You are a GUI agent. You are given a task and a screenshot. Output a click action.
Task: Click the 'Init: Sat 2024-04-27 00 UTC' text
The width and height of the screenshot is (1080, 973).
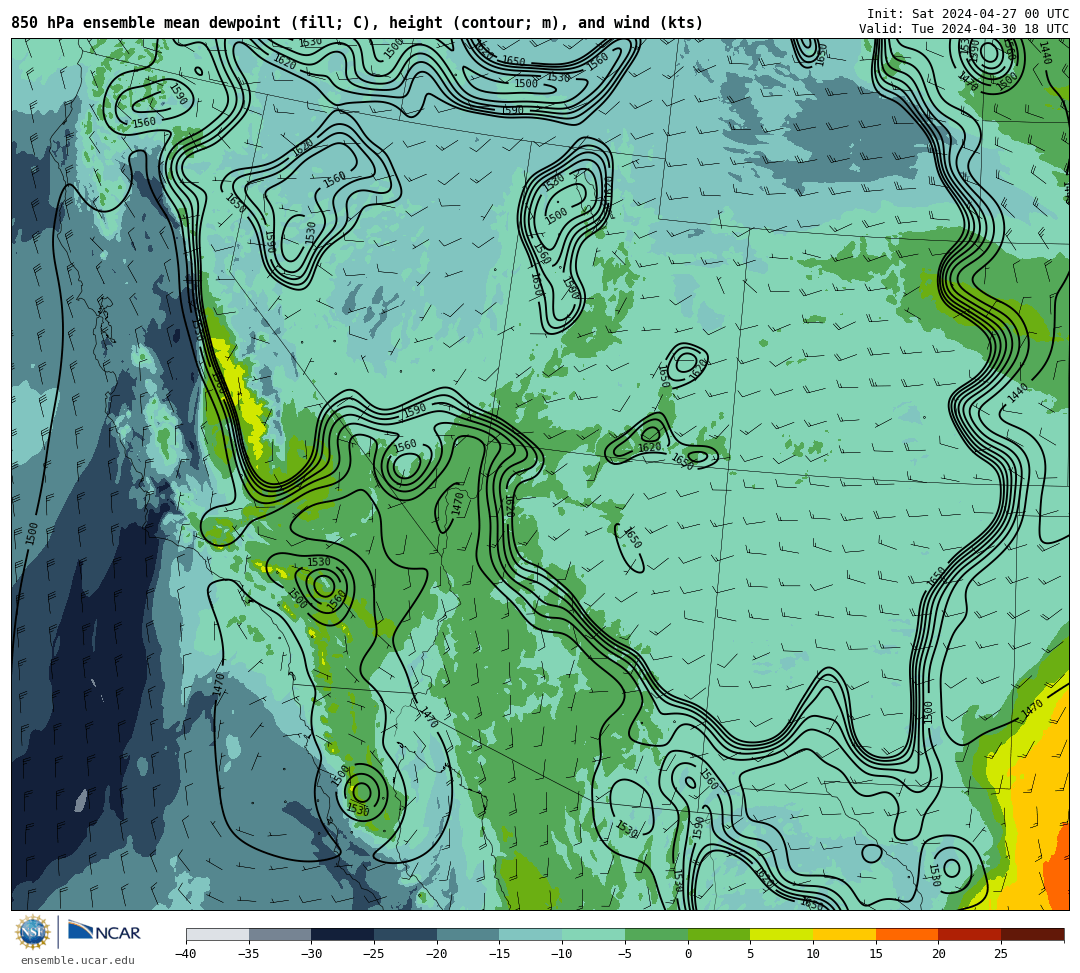coord(968,14)
